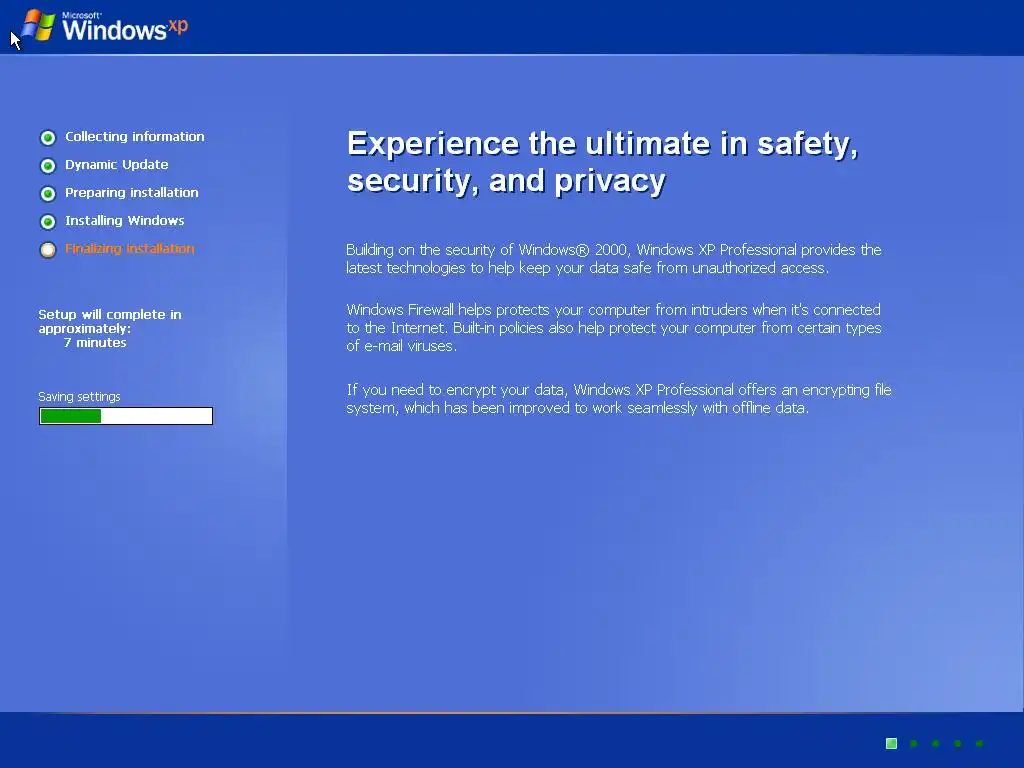Image resolution: width=1024 pixels, height=768 pixels.
Task: Click the green bullet beside Installing Windows
Action: click(48, 222)
